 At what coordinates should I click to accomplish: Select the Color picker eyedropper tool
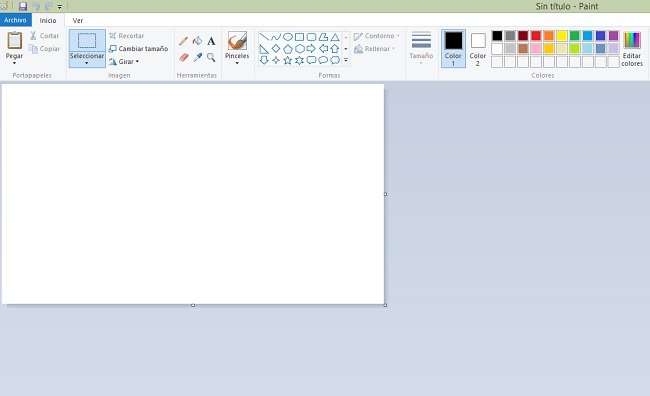pyautogui.click(x=197, y=57)
